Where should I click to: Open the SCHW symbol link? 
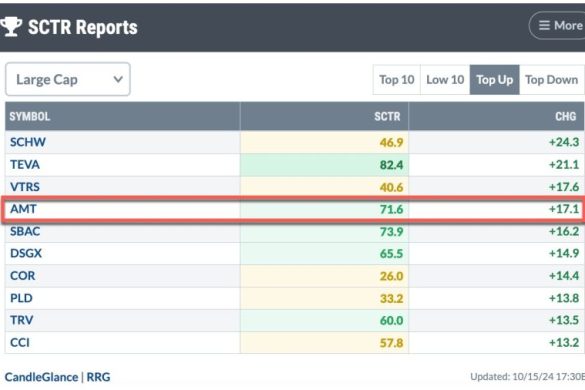pos(28,142)
